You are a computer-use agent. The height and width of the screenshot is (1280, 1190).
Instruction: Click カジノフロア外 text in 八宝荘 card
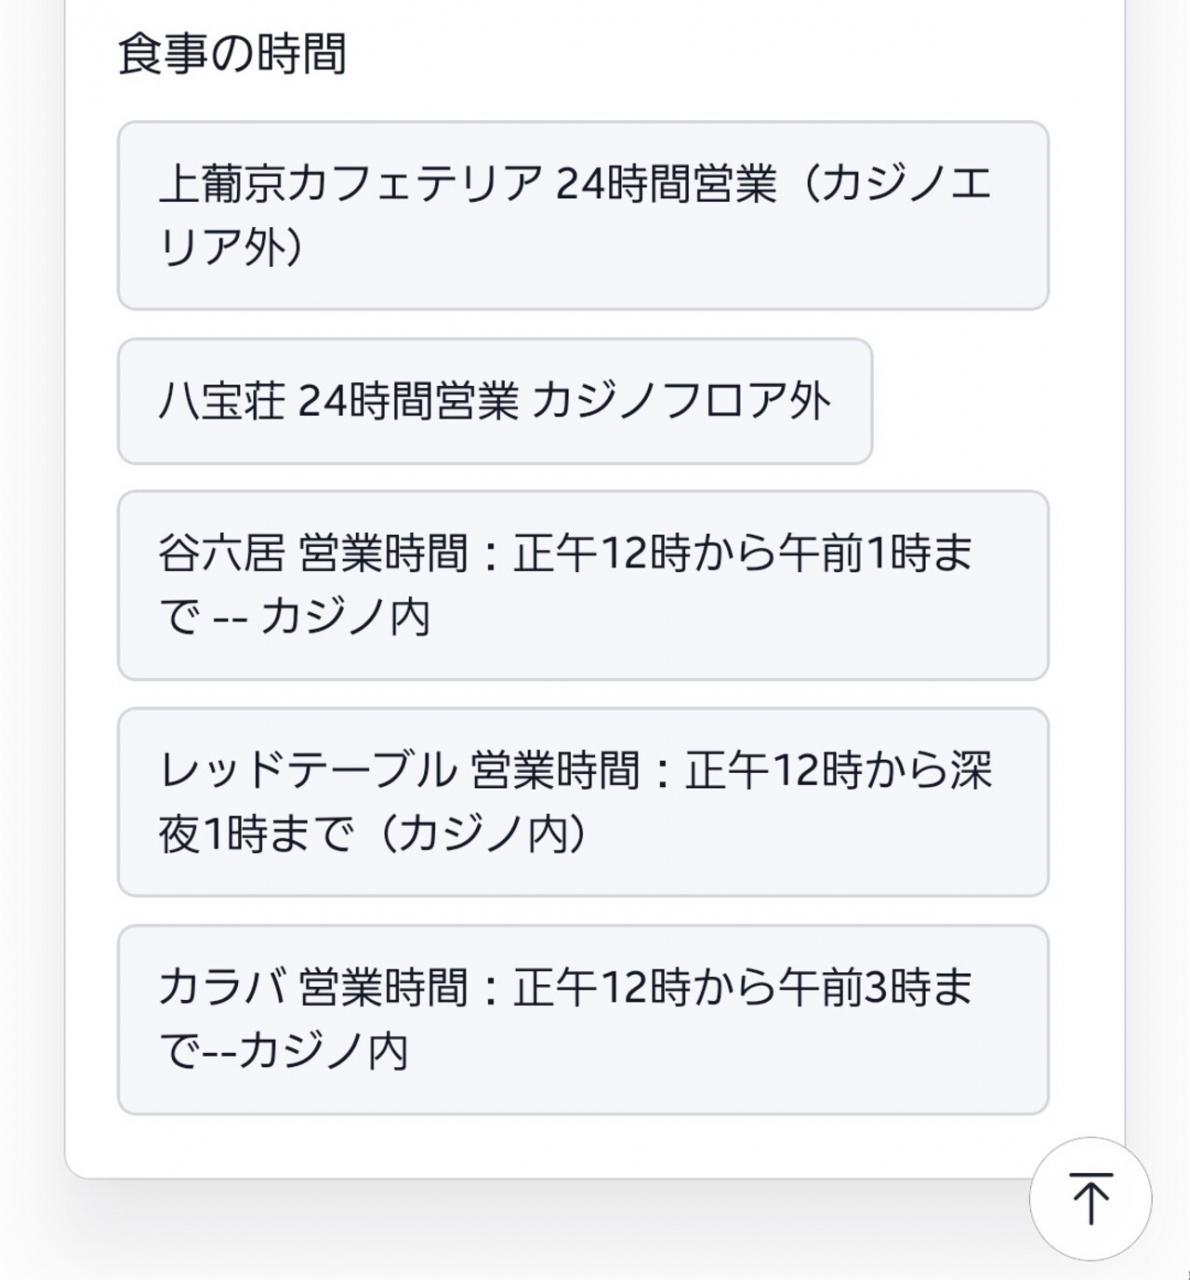click(681, 402)
